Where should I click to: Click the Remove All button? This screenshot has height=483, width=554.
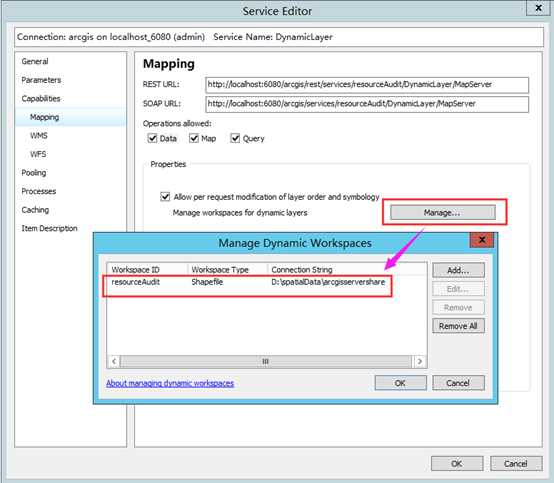pyautogui.click(x=458, y=326)
